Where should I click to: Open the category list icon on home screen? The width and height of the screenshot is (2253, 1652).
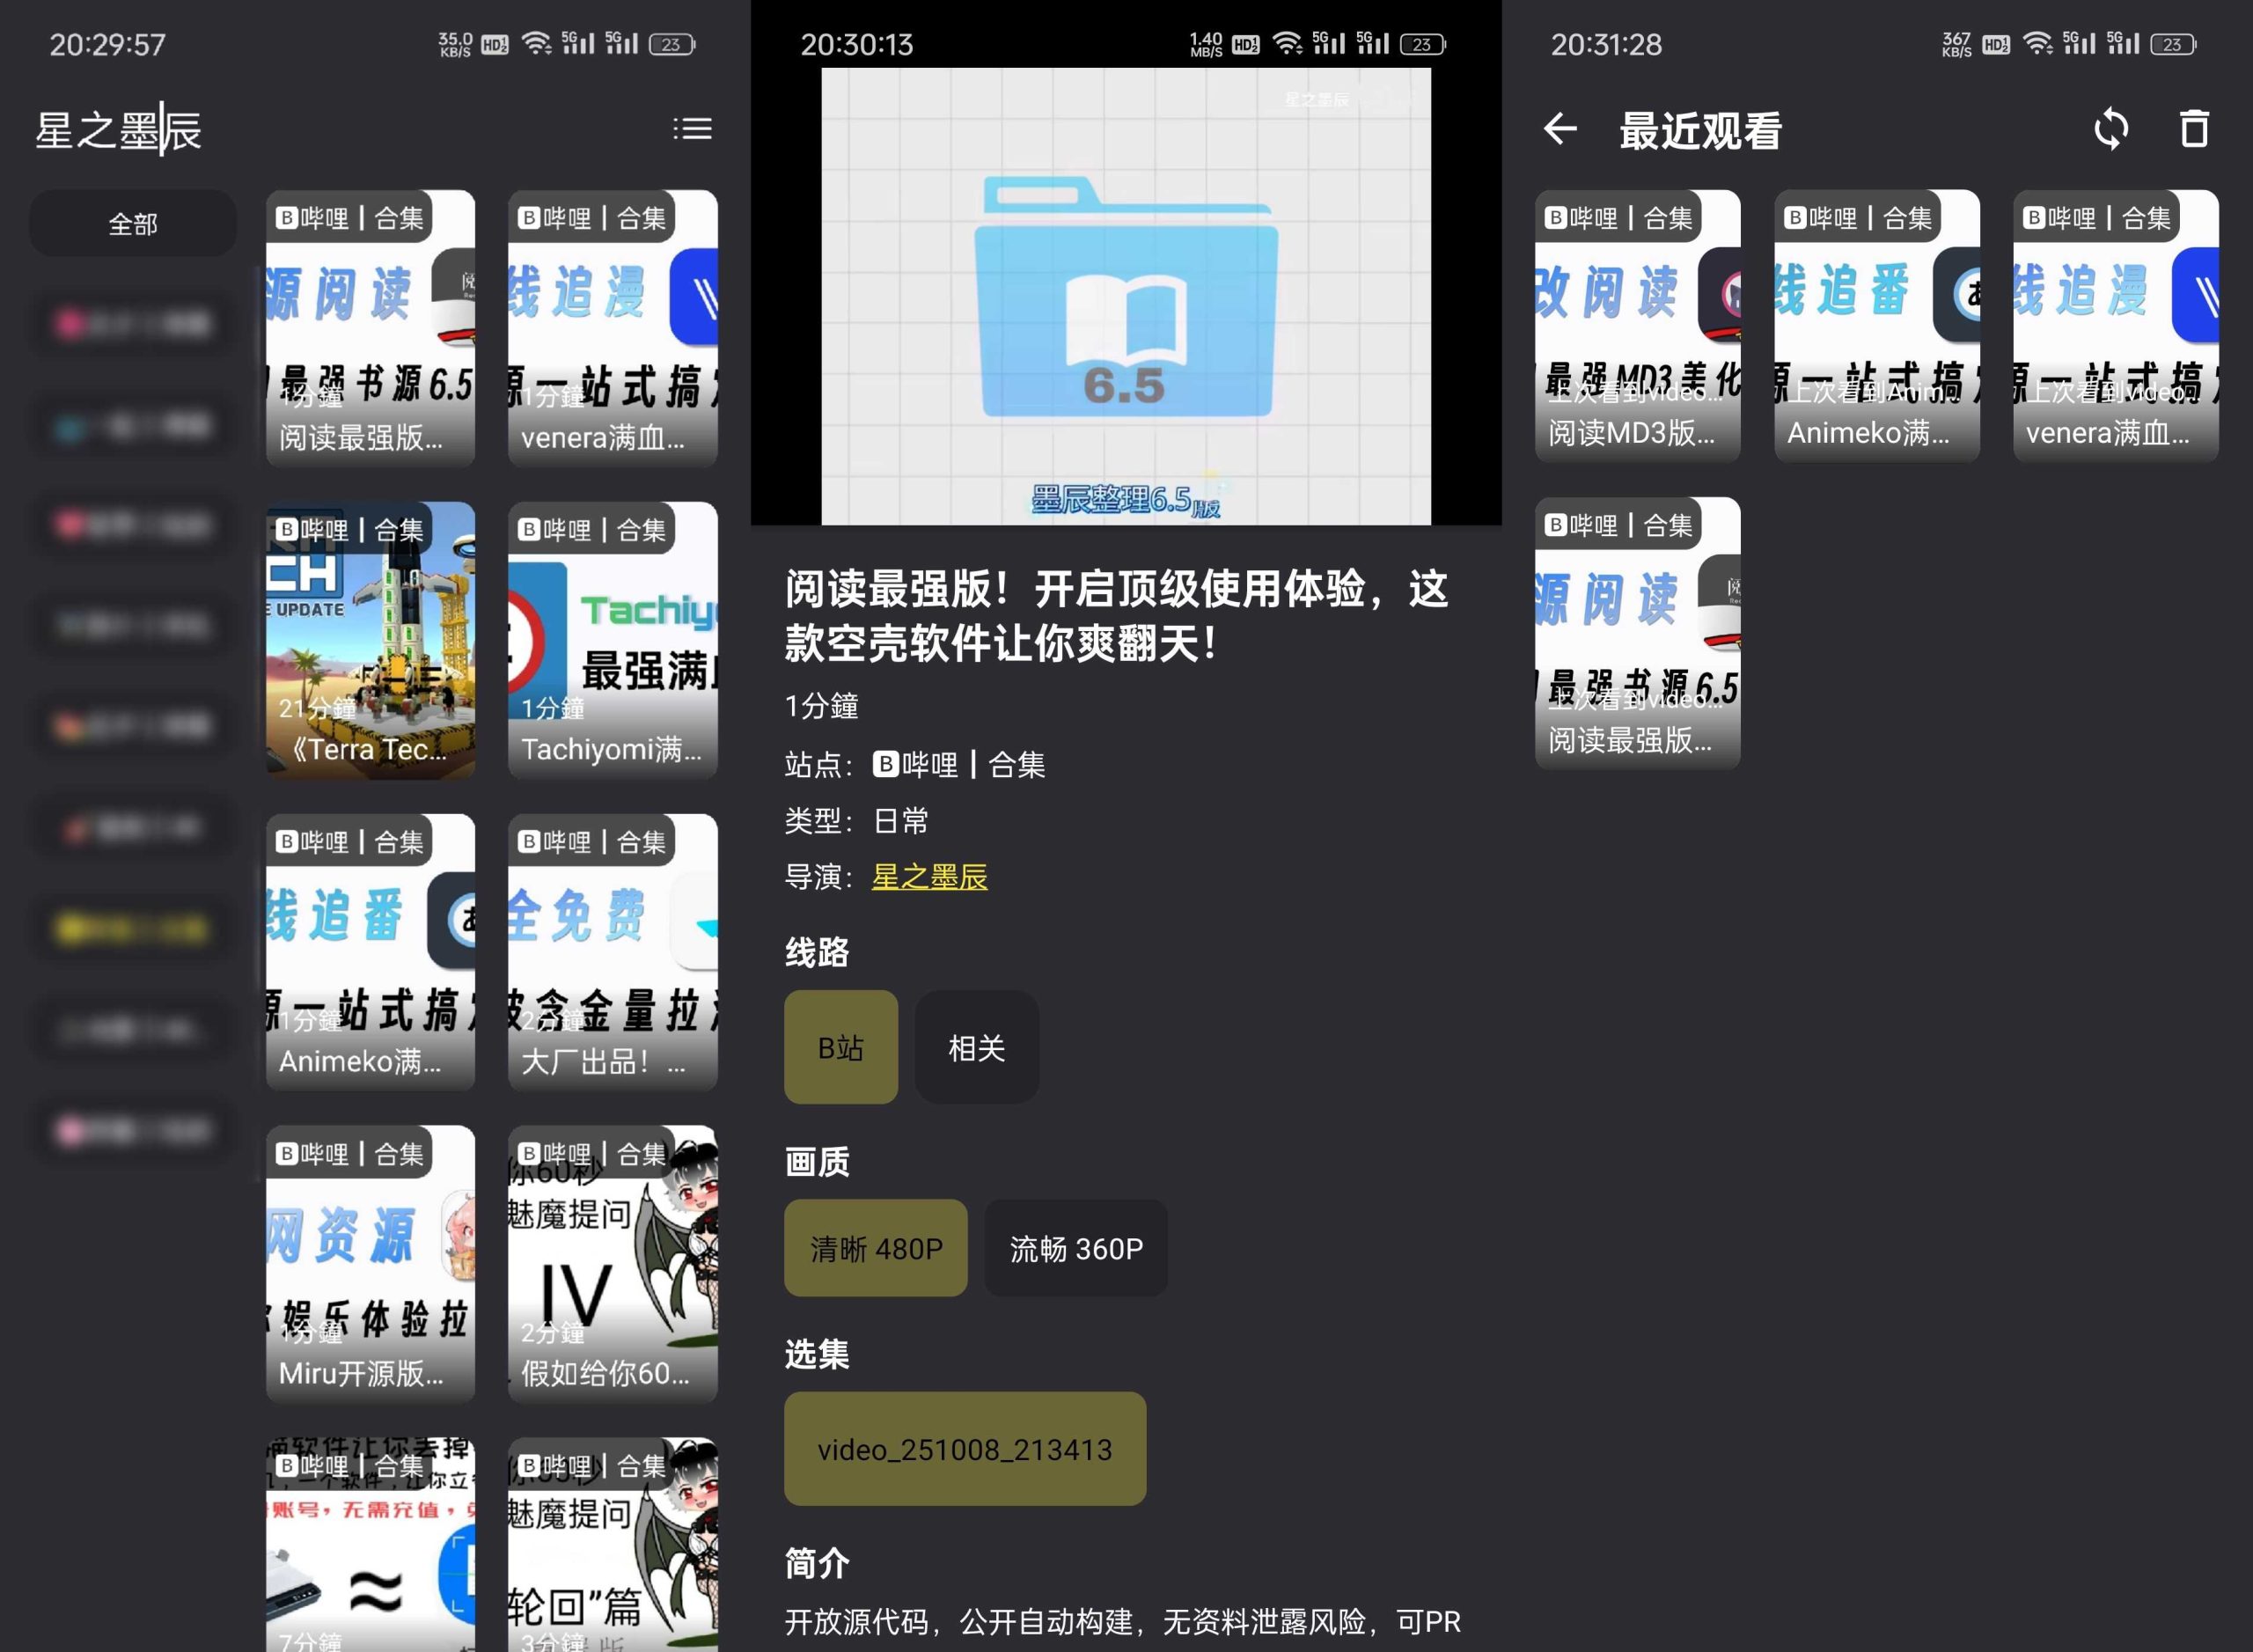tap(693, 128)
